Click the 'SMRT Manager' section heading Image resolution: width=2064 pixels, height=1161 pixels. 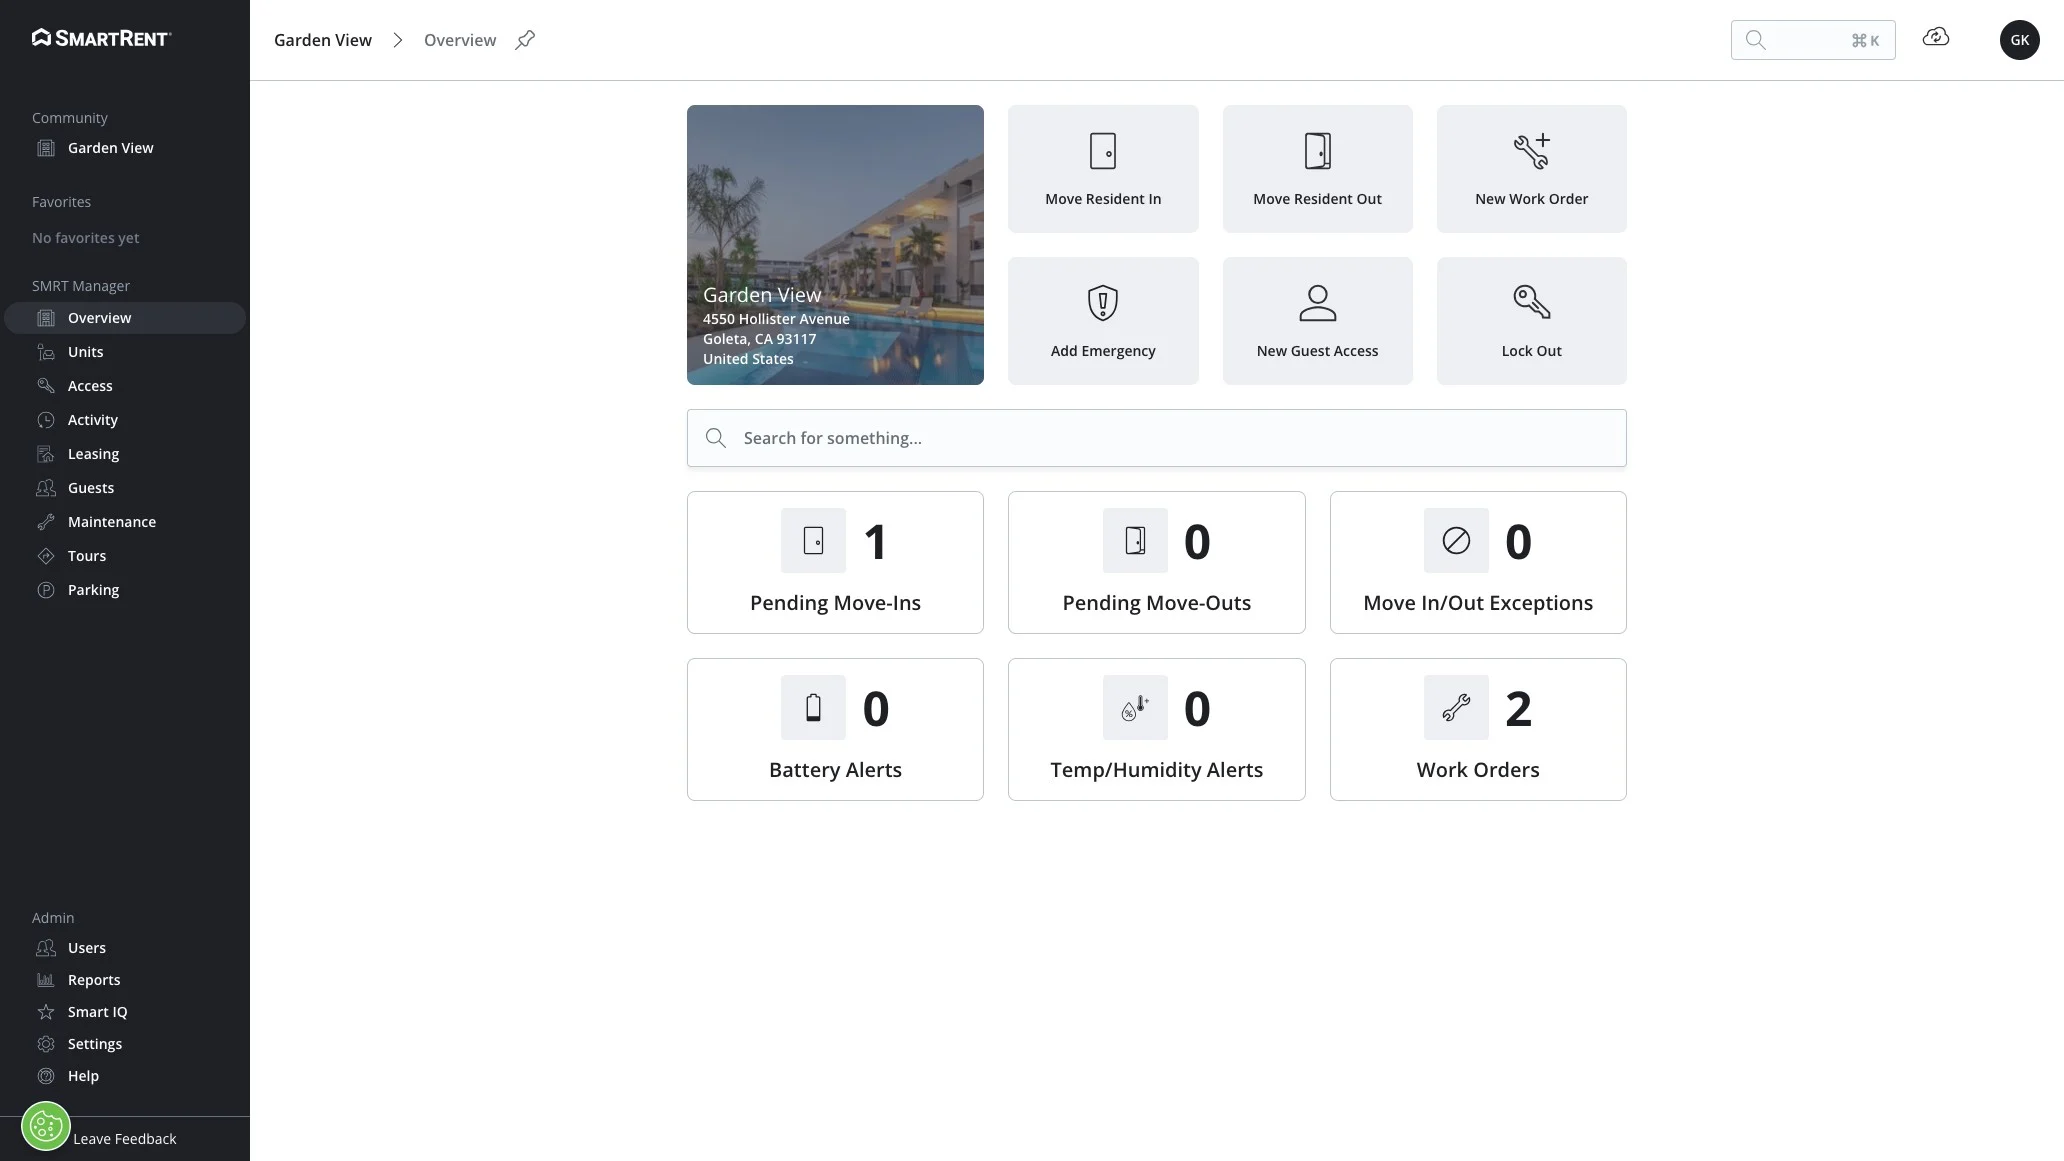pos(81,286)
